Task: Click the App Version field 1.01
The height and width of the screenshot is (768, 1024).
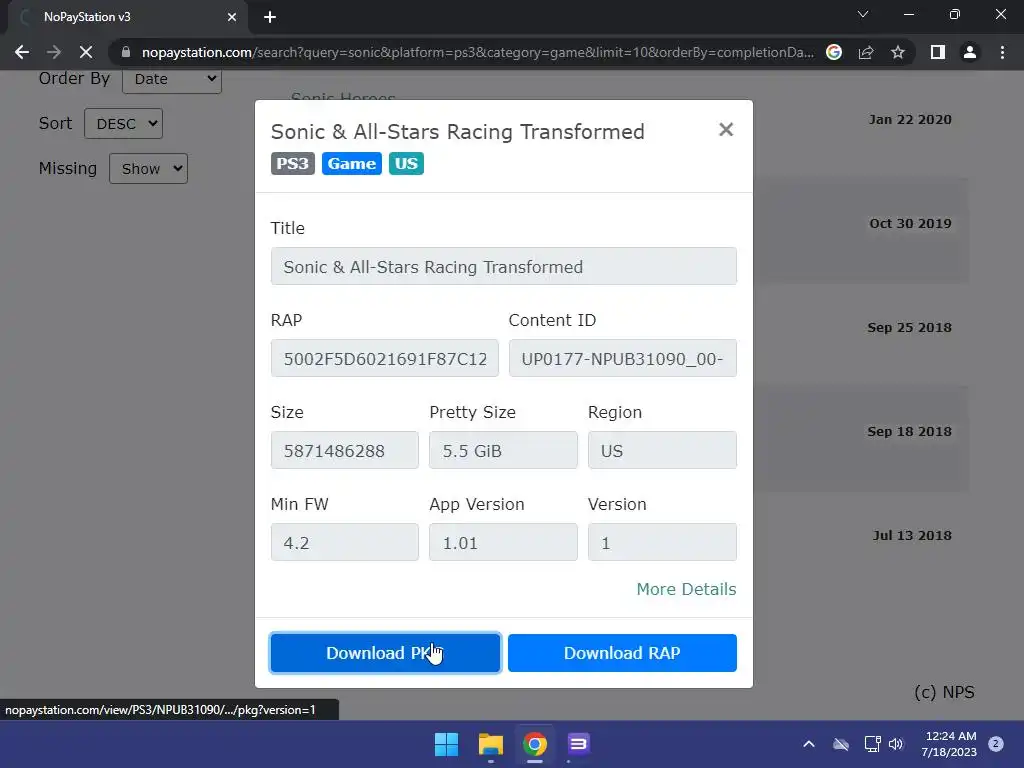Action: (503, 543)
